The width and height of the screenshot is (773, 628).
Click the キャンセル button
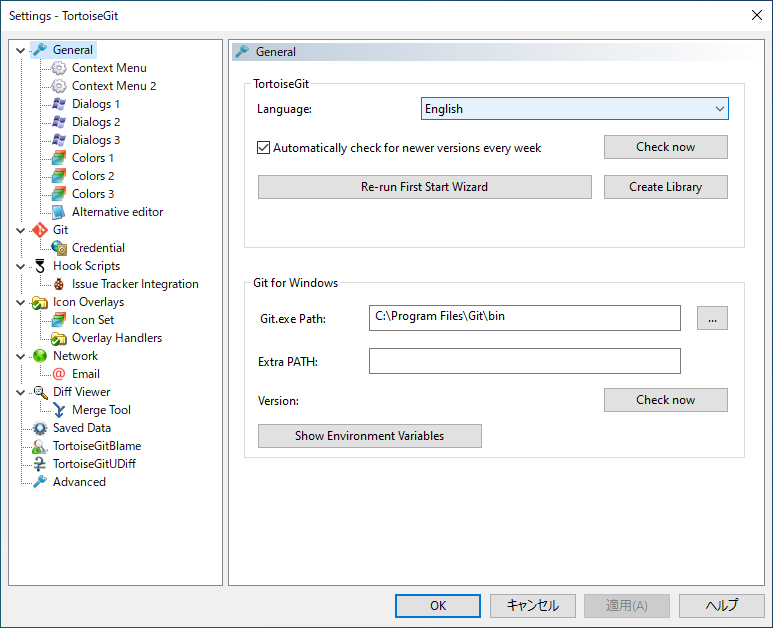click(x=532, y=605)
